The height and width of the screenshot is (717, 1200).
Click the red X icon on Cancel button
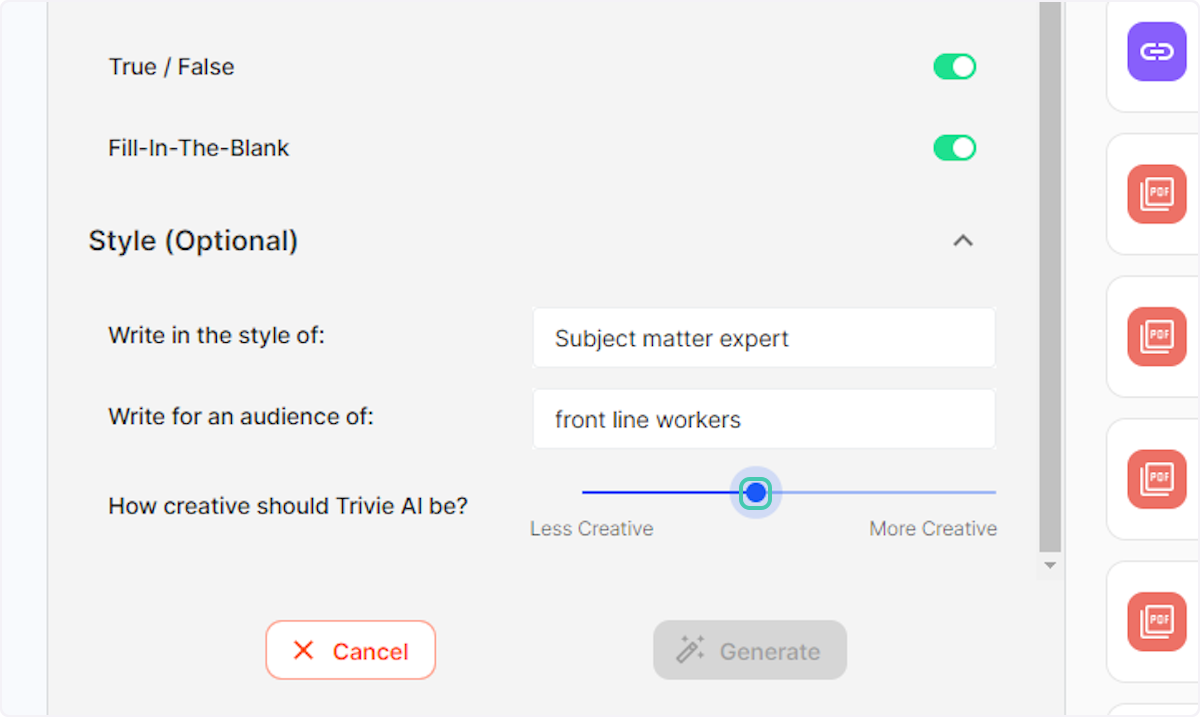pos(302,650)
